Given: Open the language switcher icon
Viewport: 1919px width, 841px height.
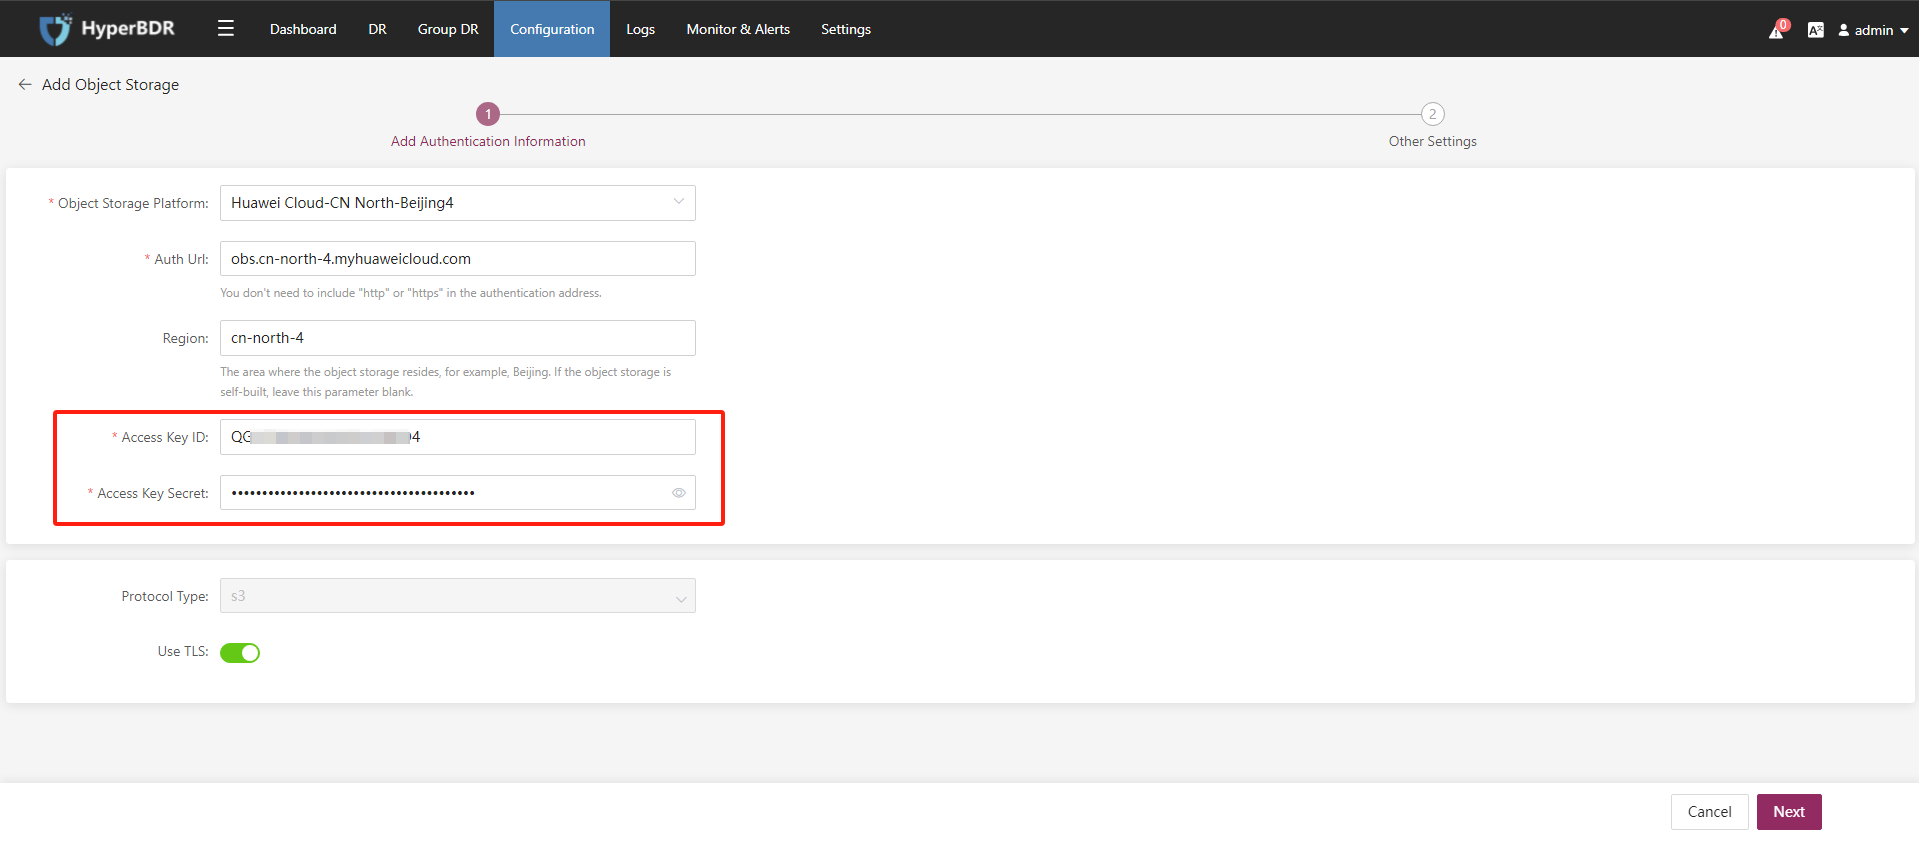Looking at the screenshot, I should pos(1816,30).
